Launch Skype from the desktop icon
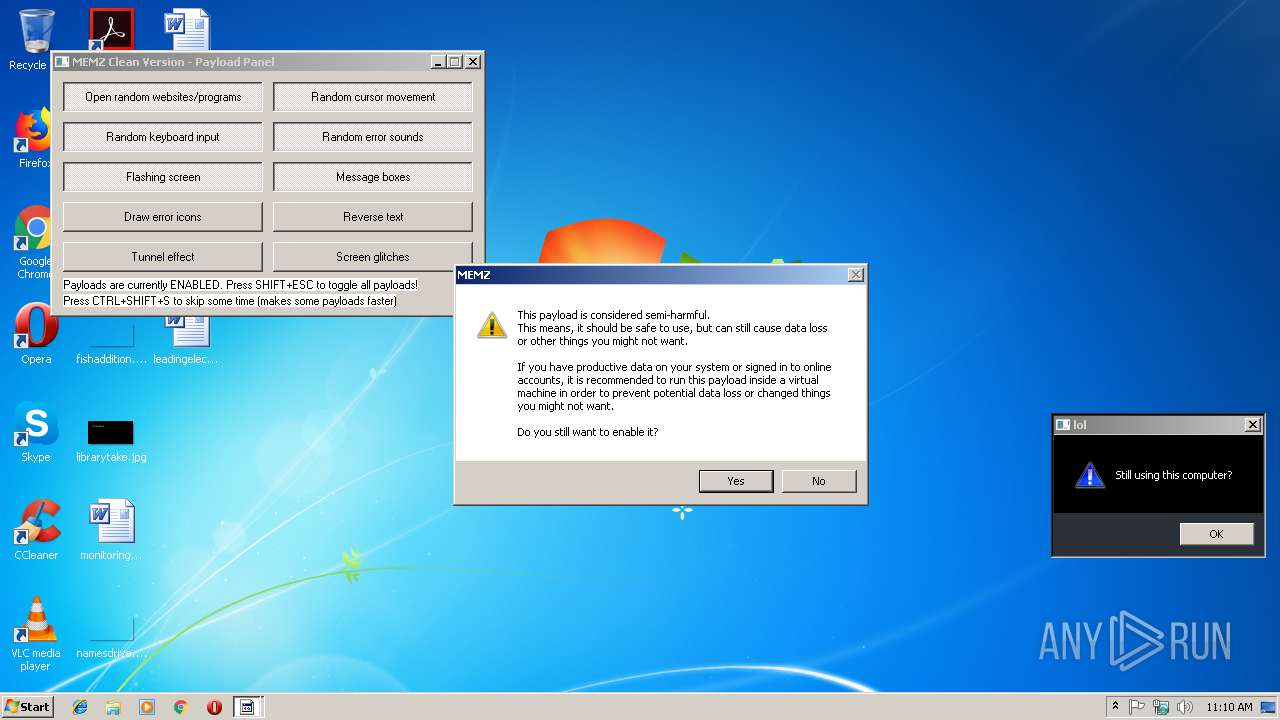 coord(36,433)
